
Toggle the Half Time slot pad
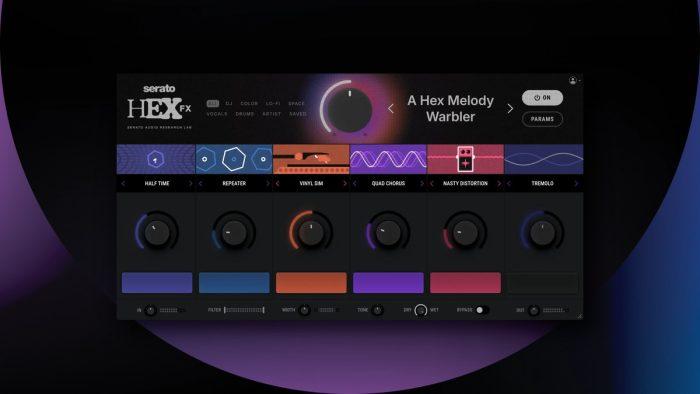coord(157,282)
